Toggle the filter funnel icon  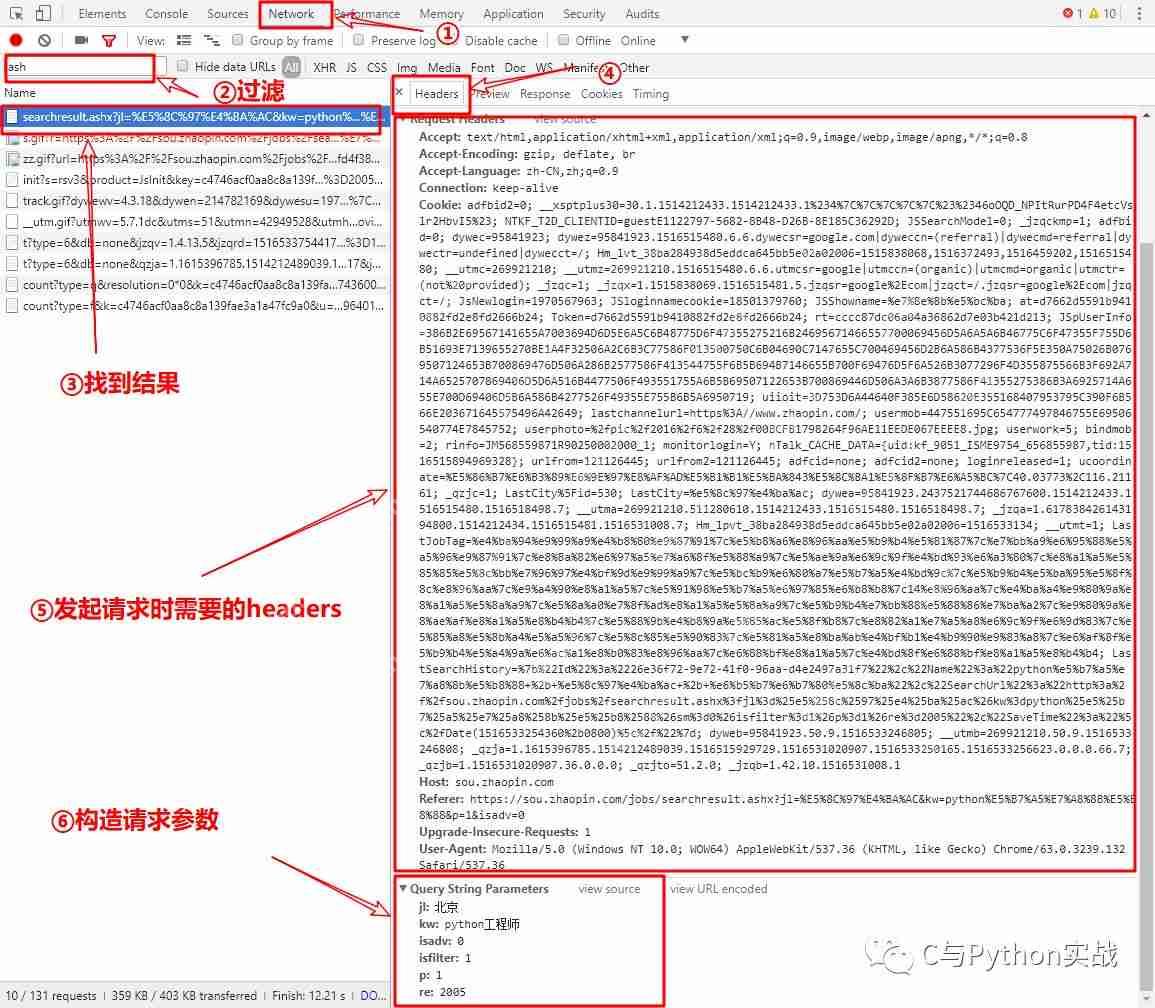108,41
